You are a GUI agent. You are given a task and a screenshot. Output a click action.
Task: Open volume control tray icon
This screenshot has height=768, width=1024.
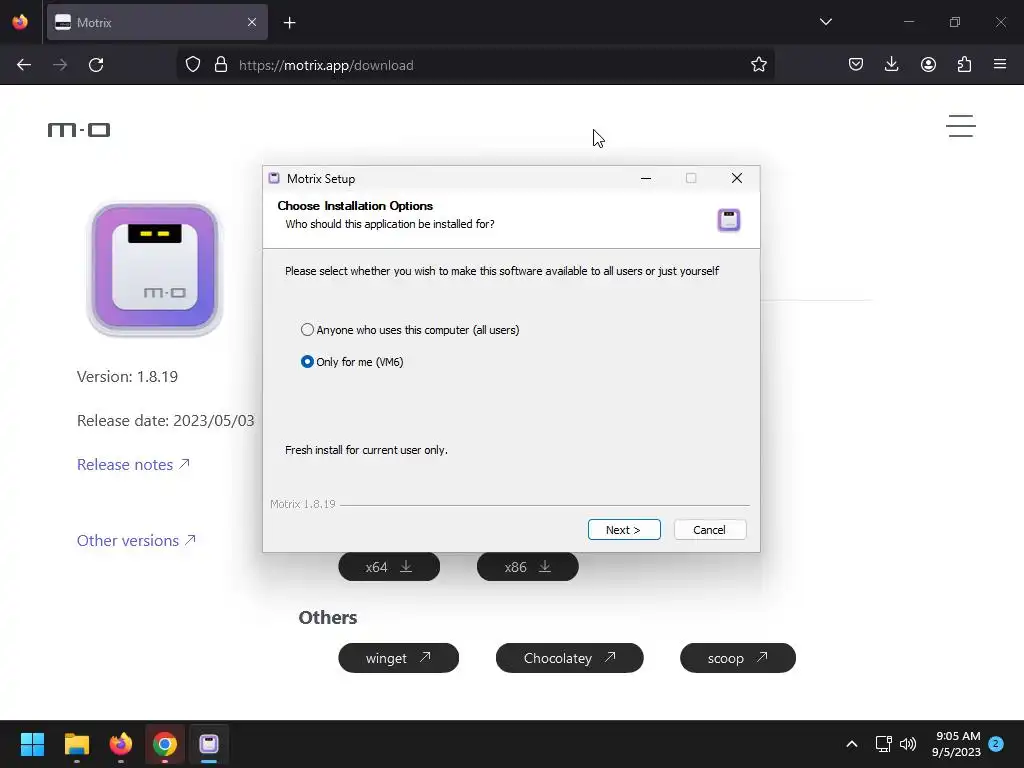[x=908, y=744]
